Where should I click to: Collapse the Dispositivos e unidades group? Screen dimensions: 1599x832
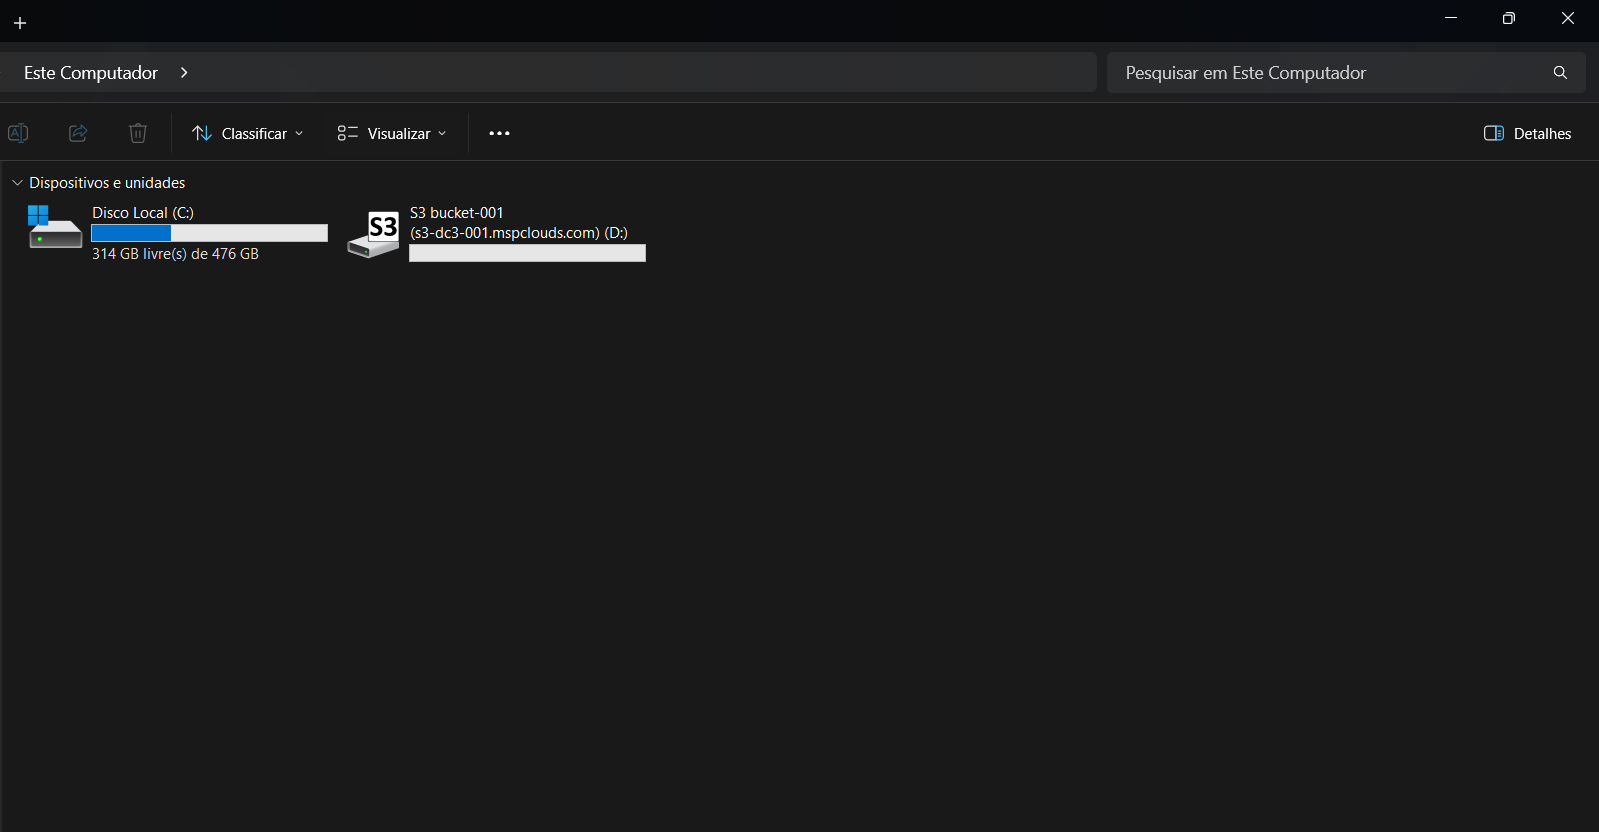(x=17, y=183)
